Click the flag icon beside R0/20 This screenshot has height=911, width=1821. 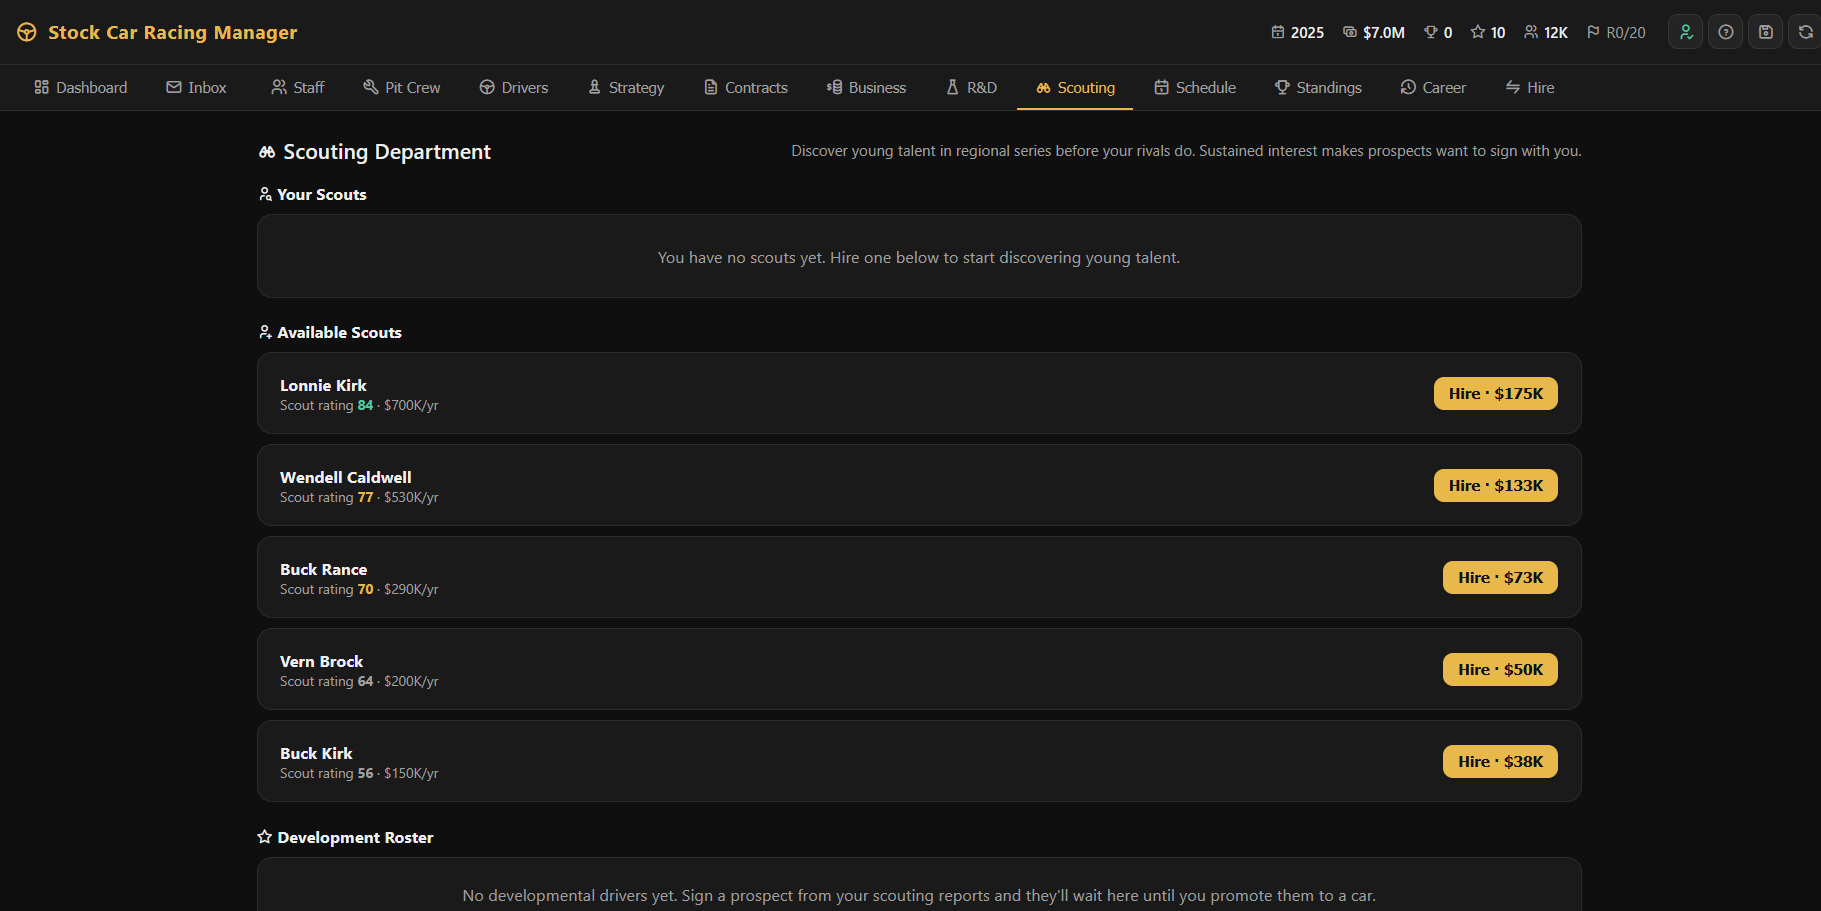[1593, 32]
